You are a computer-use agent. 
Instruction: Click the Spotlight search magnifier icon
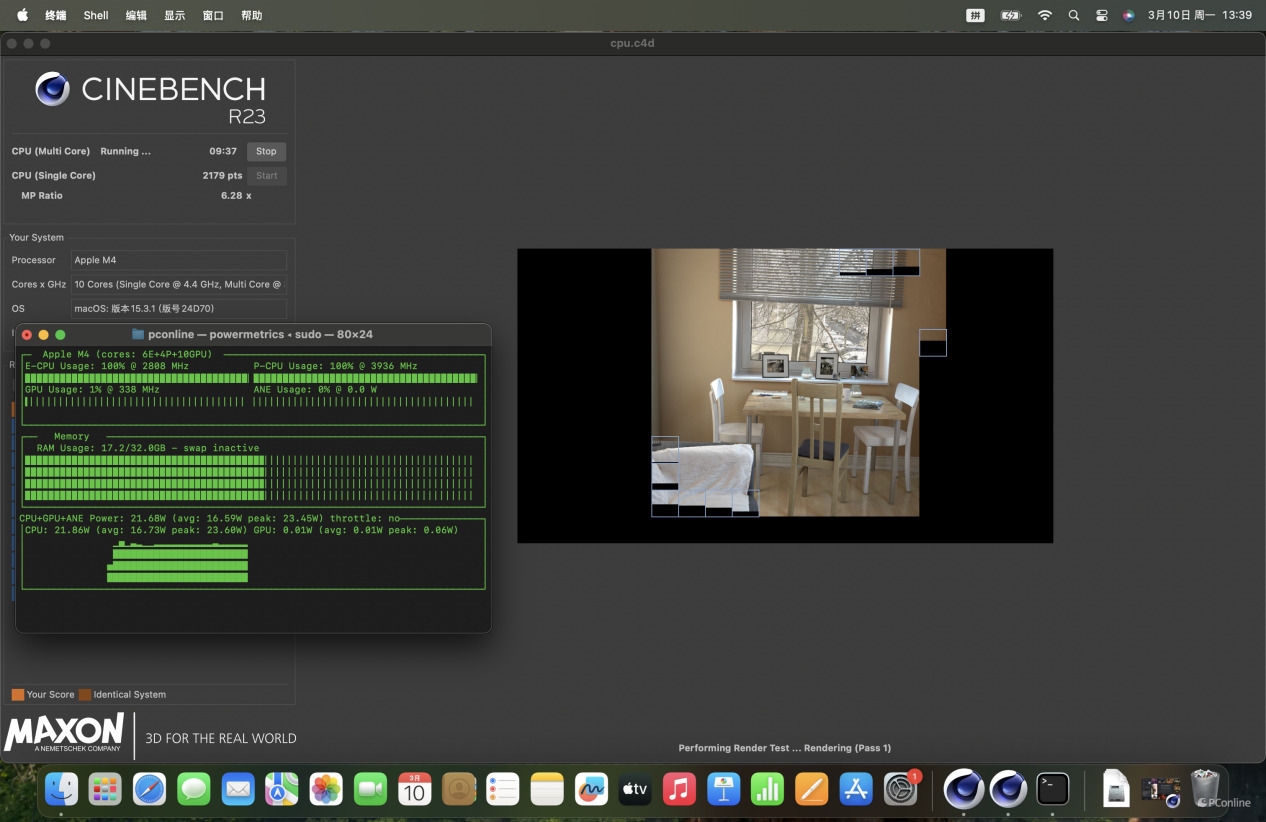pyautogui.click(x=1074, y=16)
